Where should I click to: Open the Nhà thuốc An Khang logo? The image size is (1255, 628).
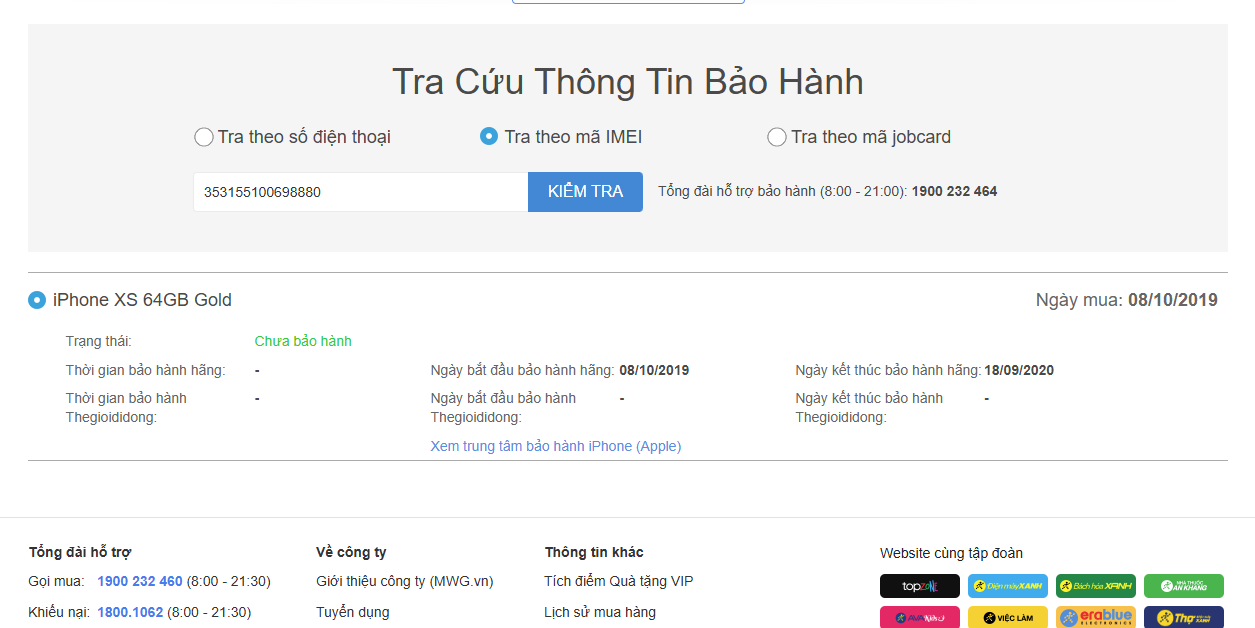point(1183,586)
